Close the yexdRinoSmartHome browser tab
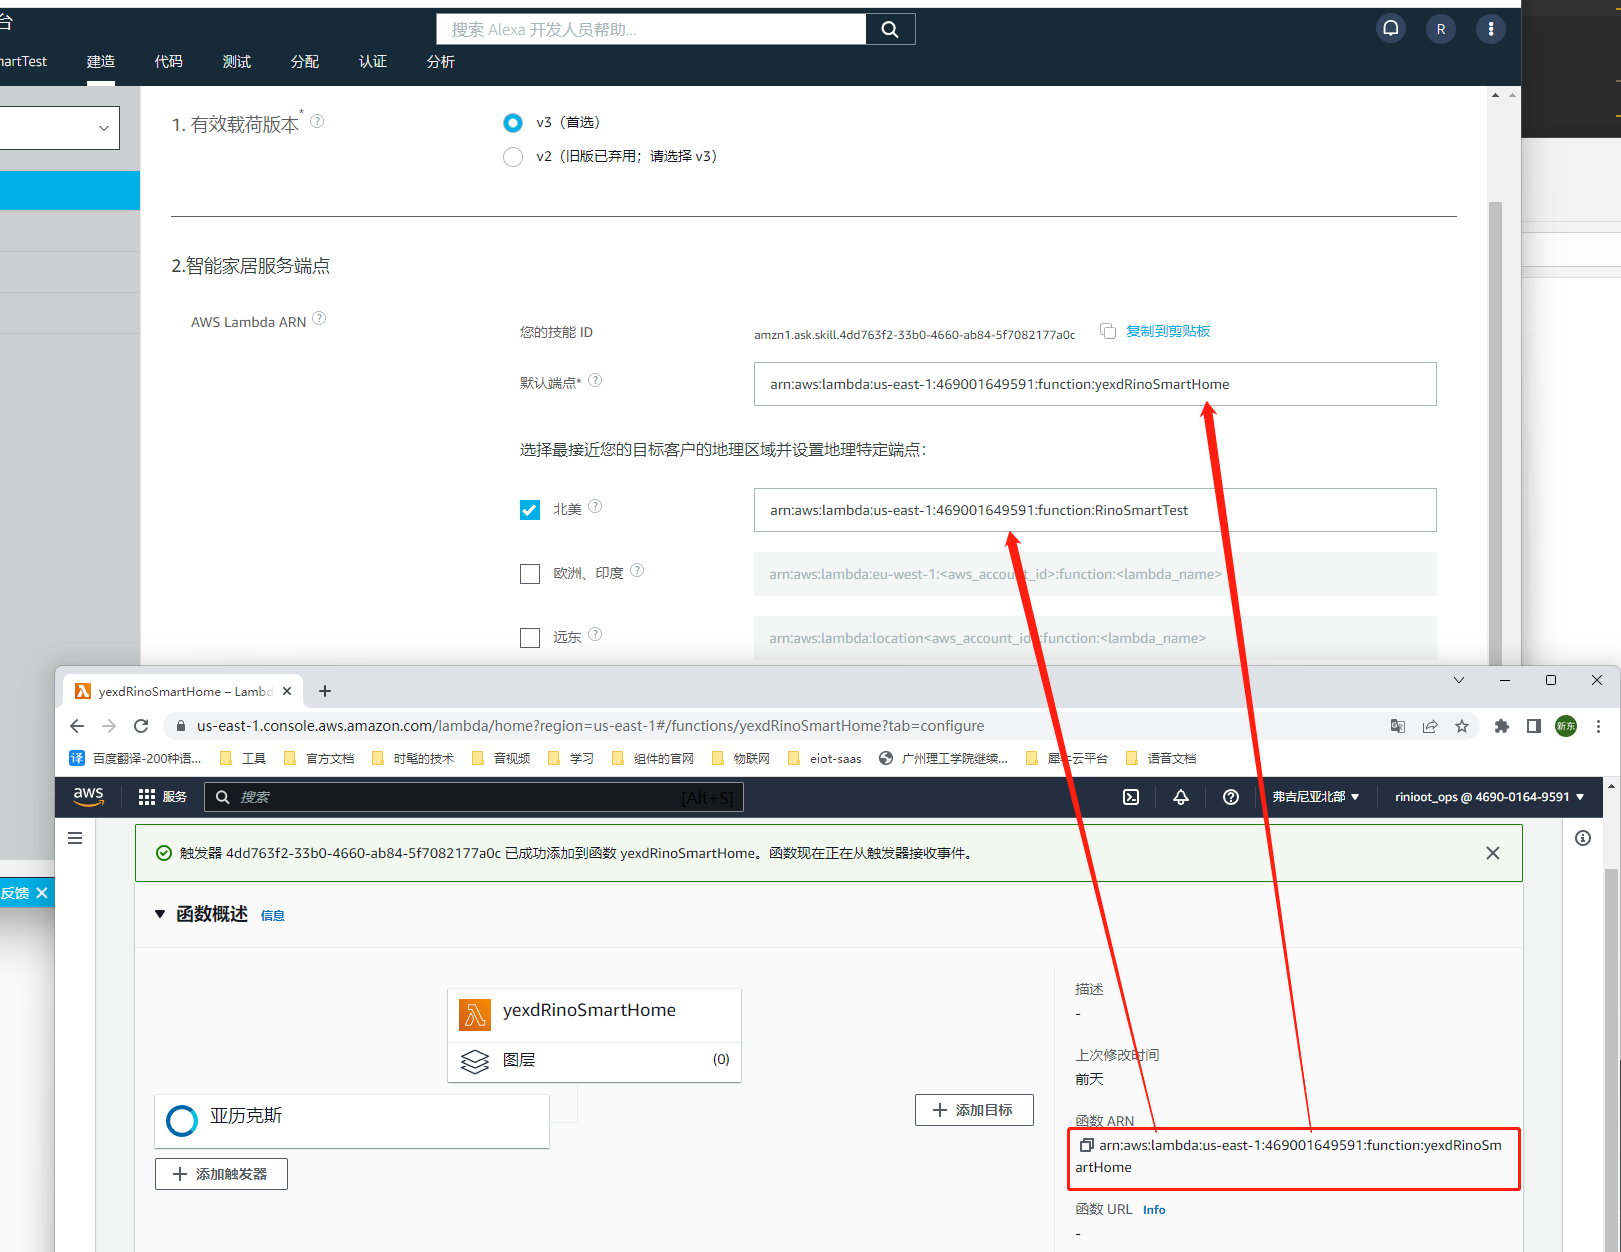The image size is (1621, 1252). click(x=287, y=691)
